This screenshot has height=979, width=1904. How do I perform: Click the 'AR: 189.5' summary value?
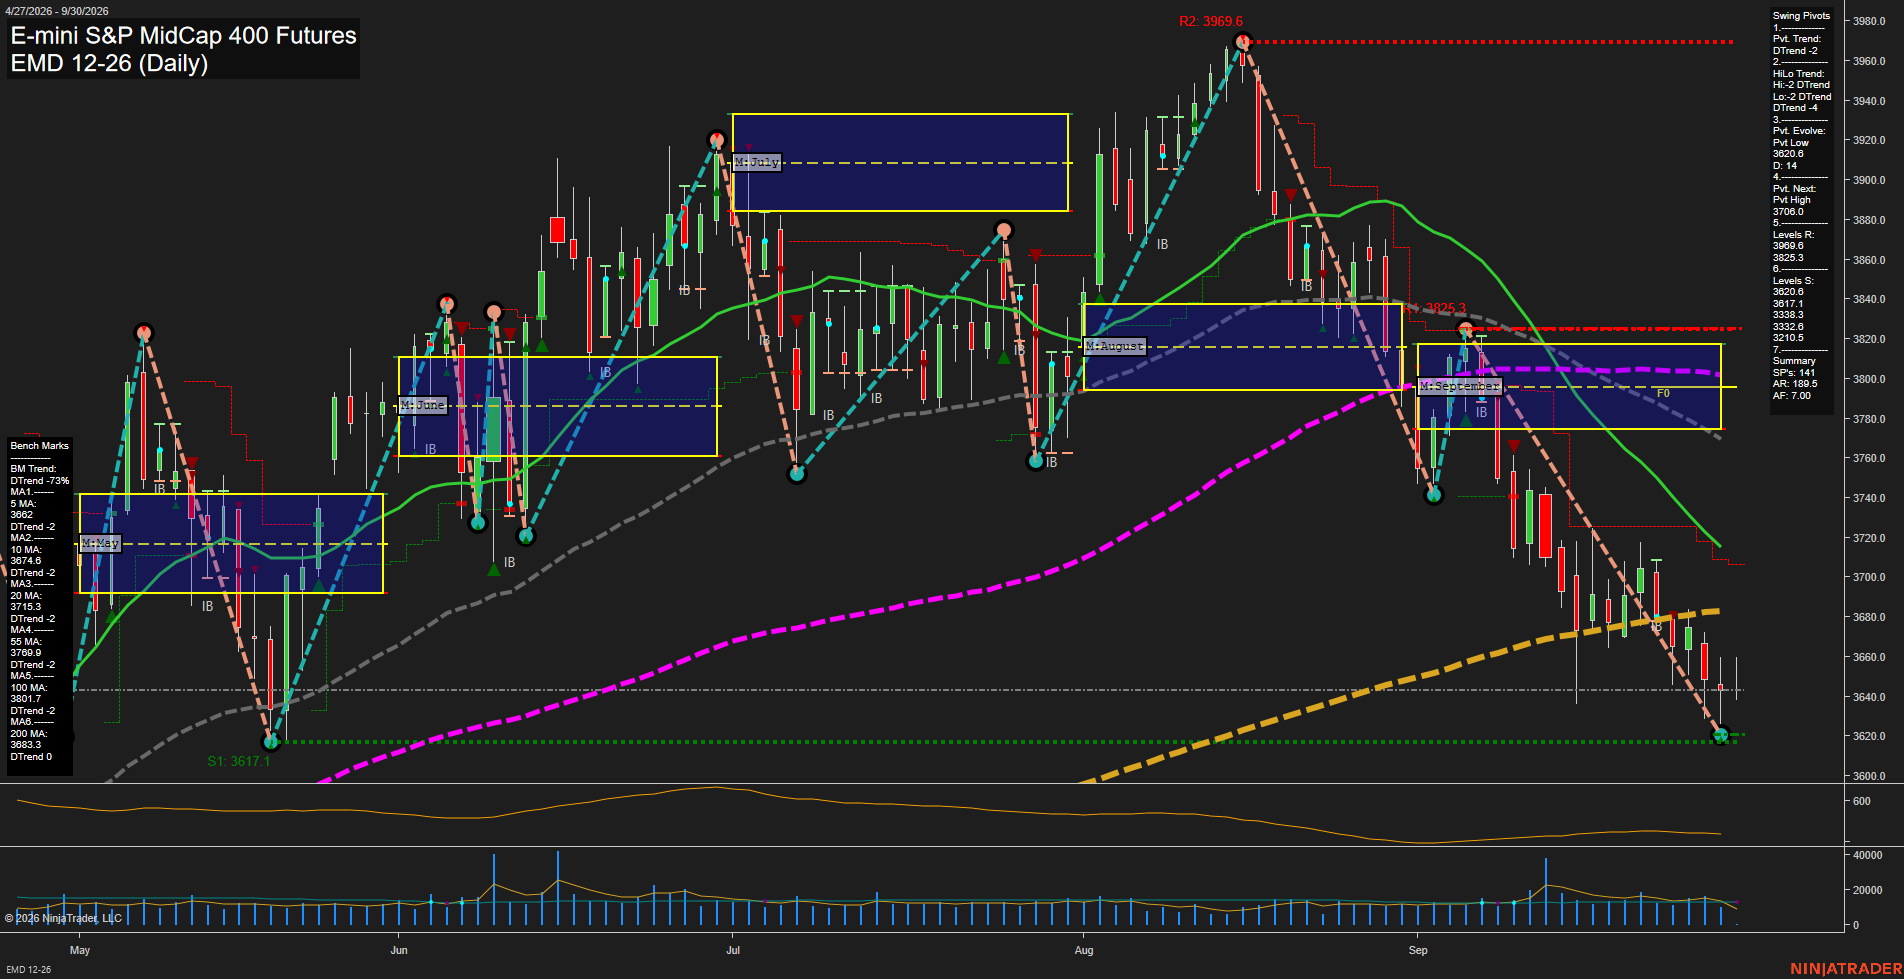click(x=1795, y=384)
